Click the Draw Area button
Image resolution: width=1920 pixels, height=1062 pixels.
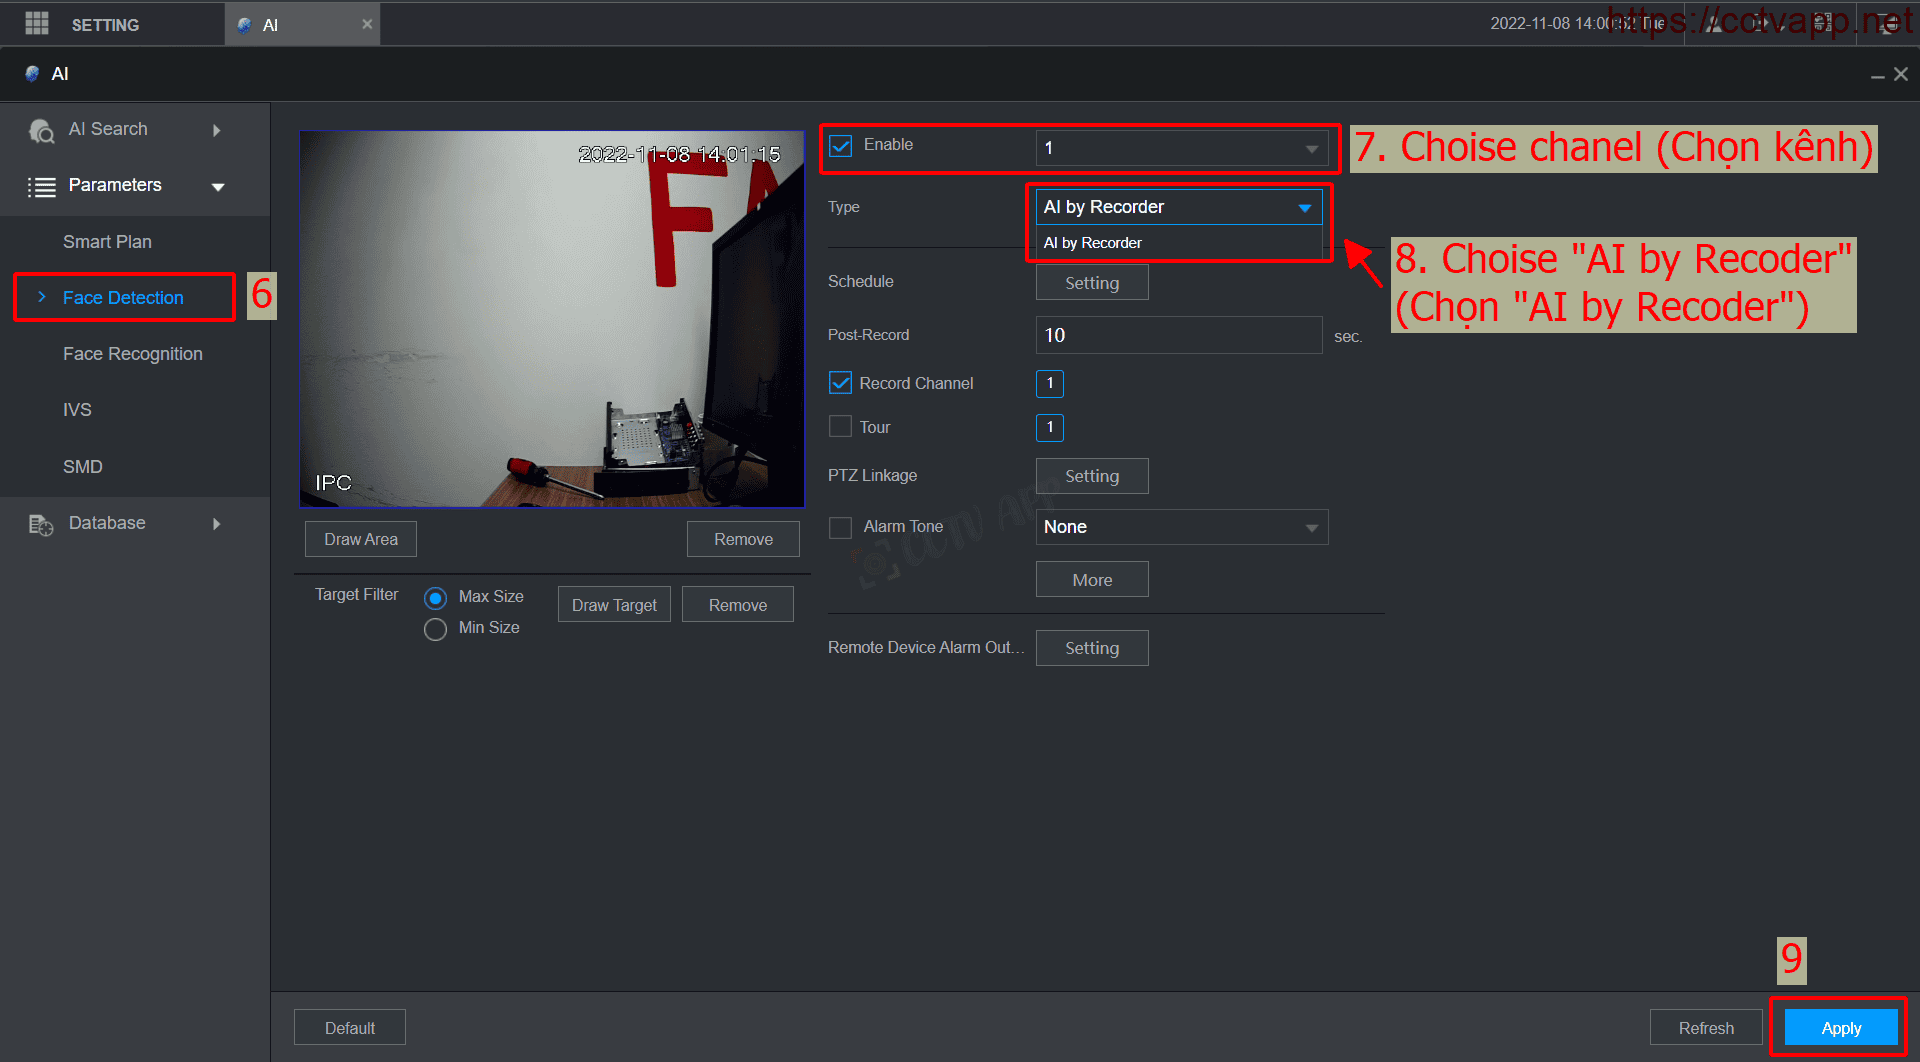click(360, 539)
